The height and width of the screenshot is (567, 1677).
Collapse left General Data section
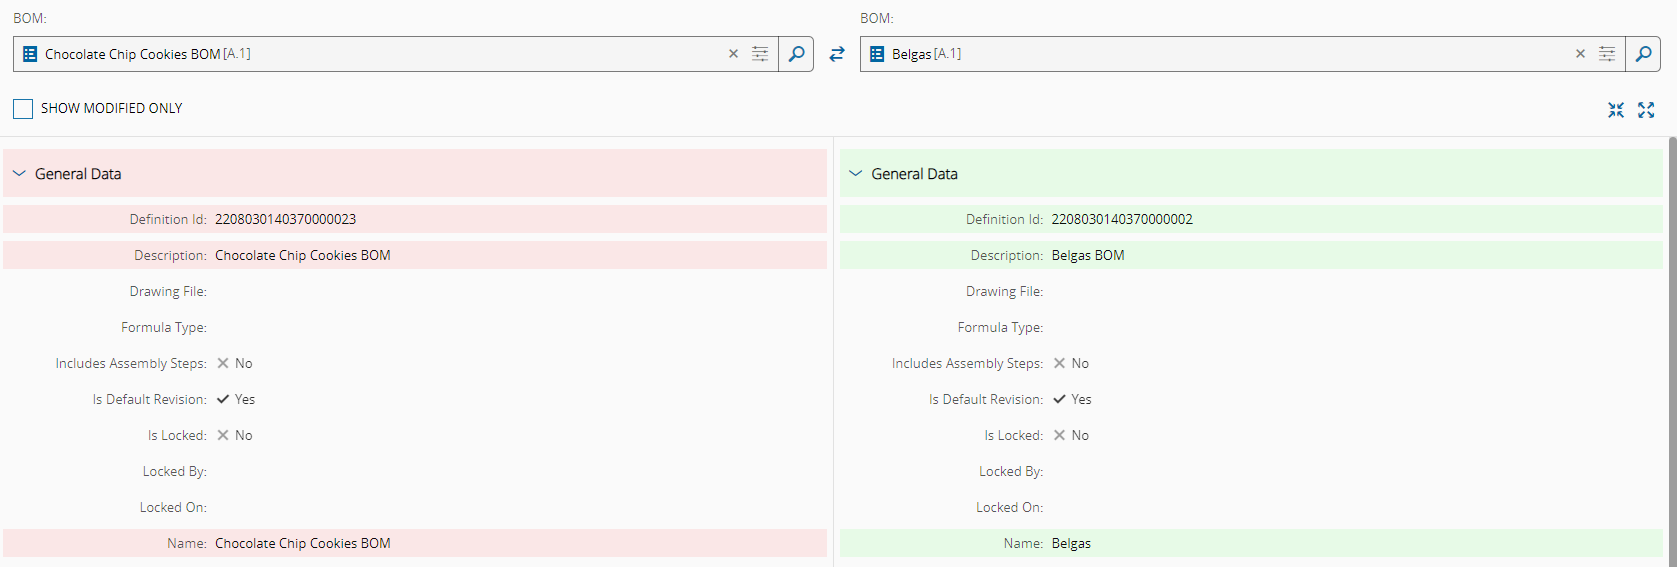[19, 173]
